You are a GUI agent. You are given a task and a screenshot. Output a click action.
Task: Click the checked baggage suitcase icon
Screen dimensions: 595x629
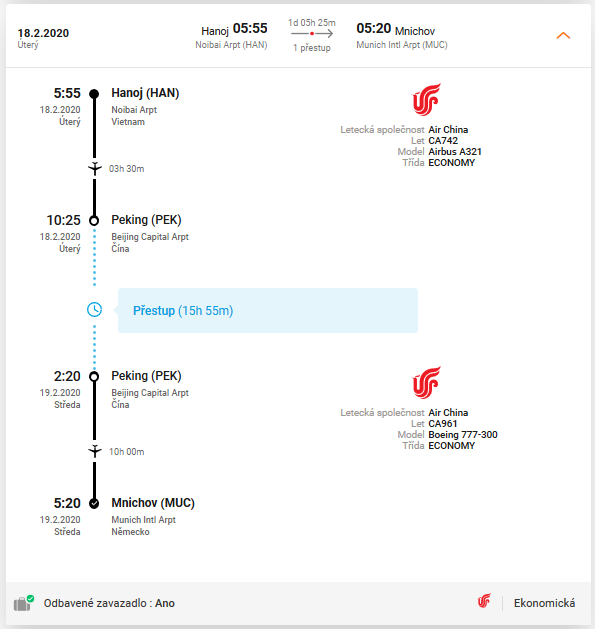tap(24, 603)
